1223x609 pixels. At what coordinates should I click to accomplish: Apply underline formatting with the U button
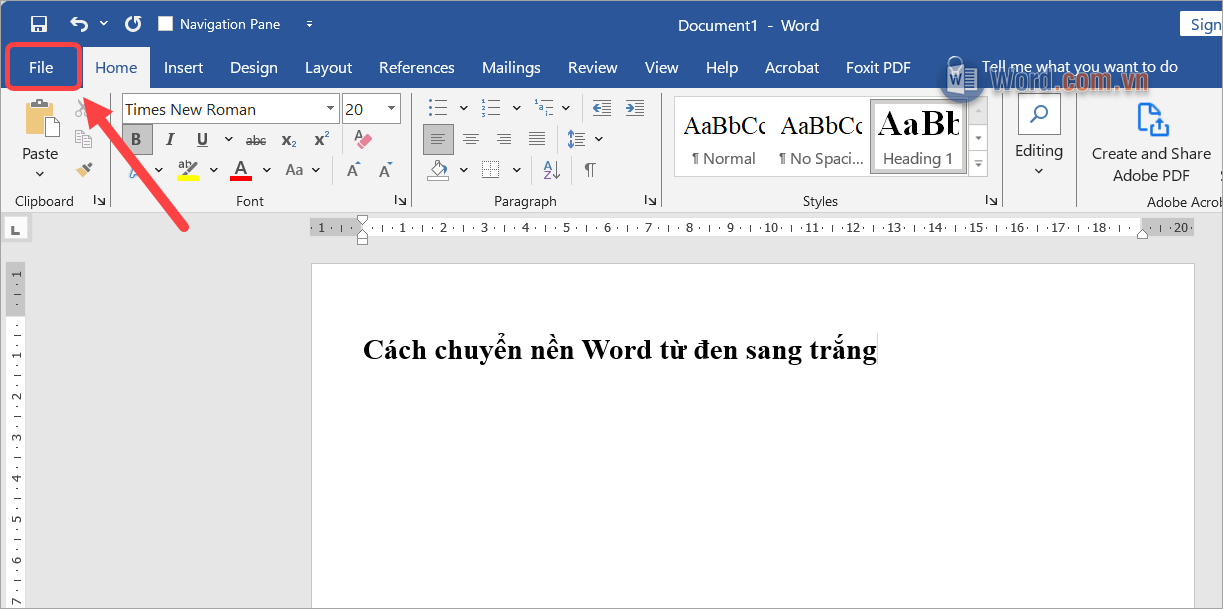point(202,140)
